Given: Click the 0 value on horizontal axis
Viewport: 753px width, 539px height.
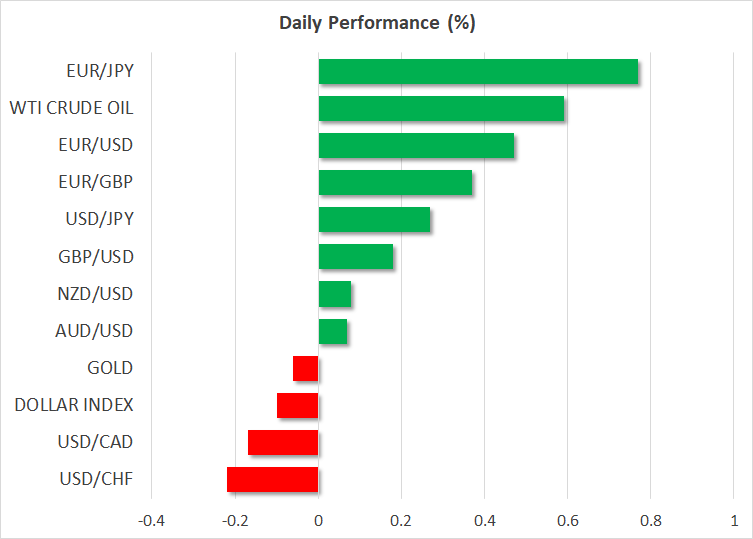Looking at the screenshot, I should tap(318, 520).
